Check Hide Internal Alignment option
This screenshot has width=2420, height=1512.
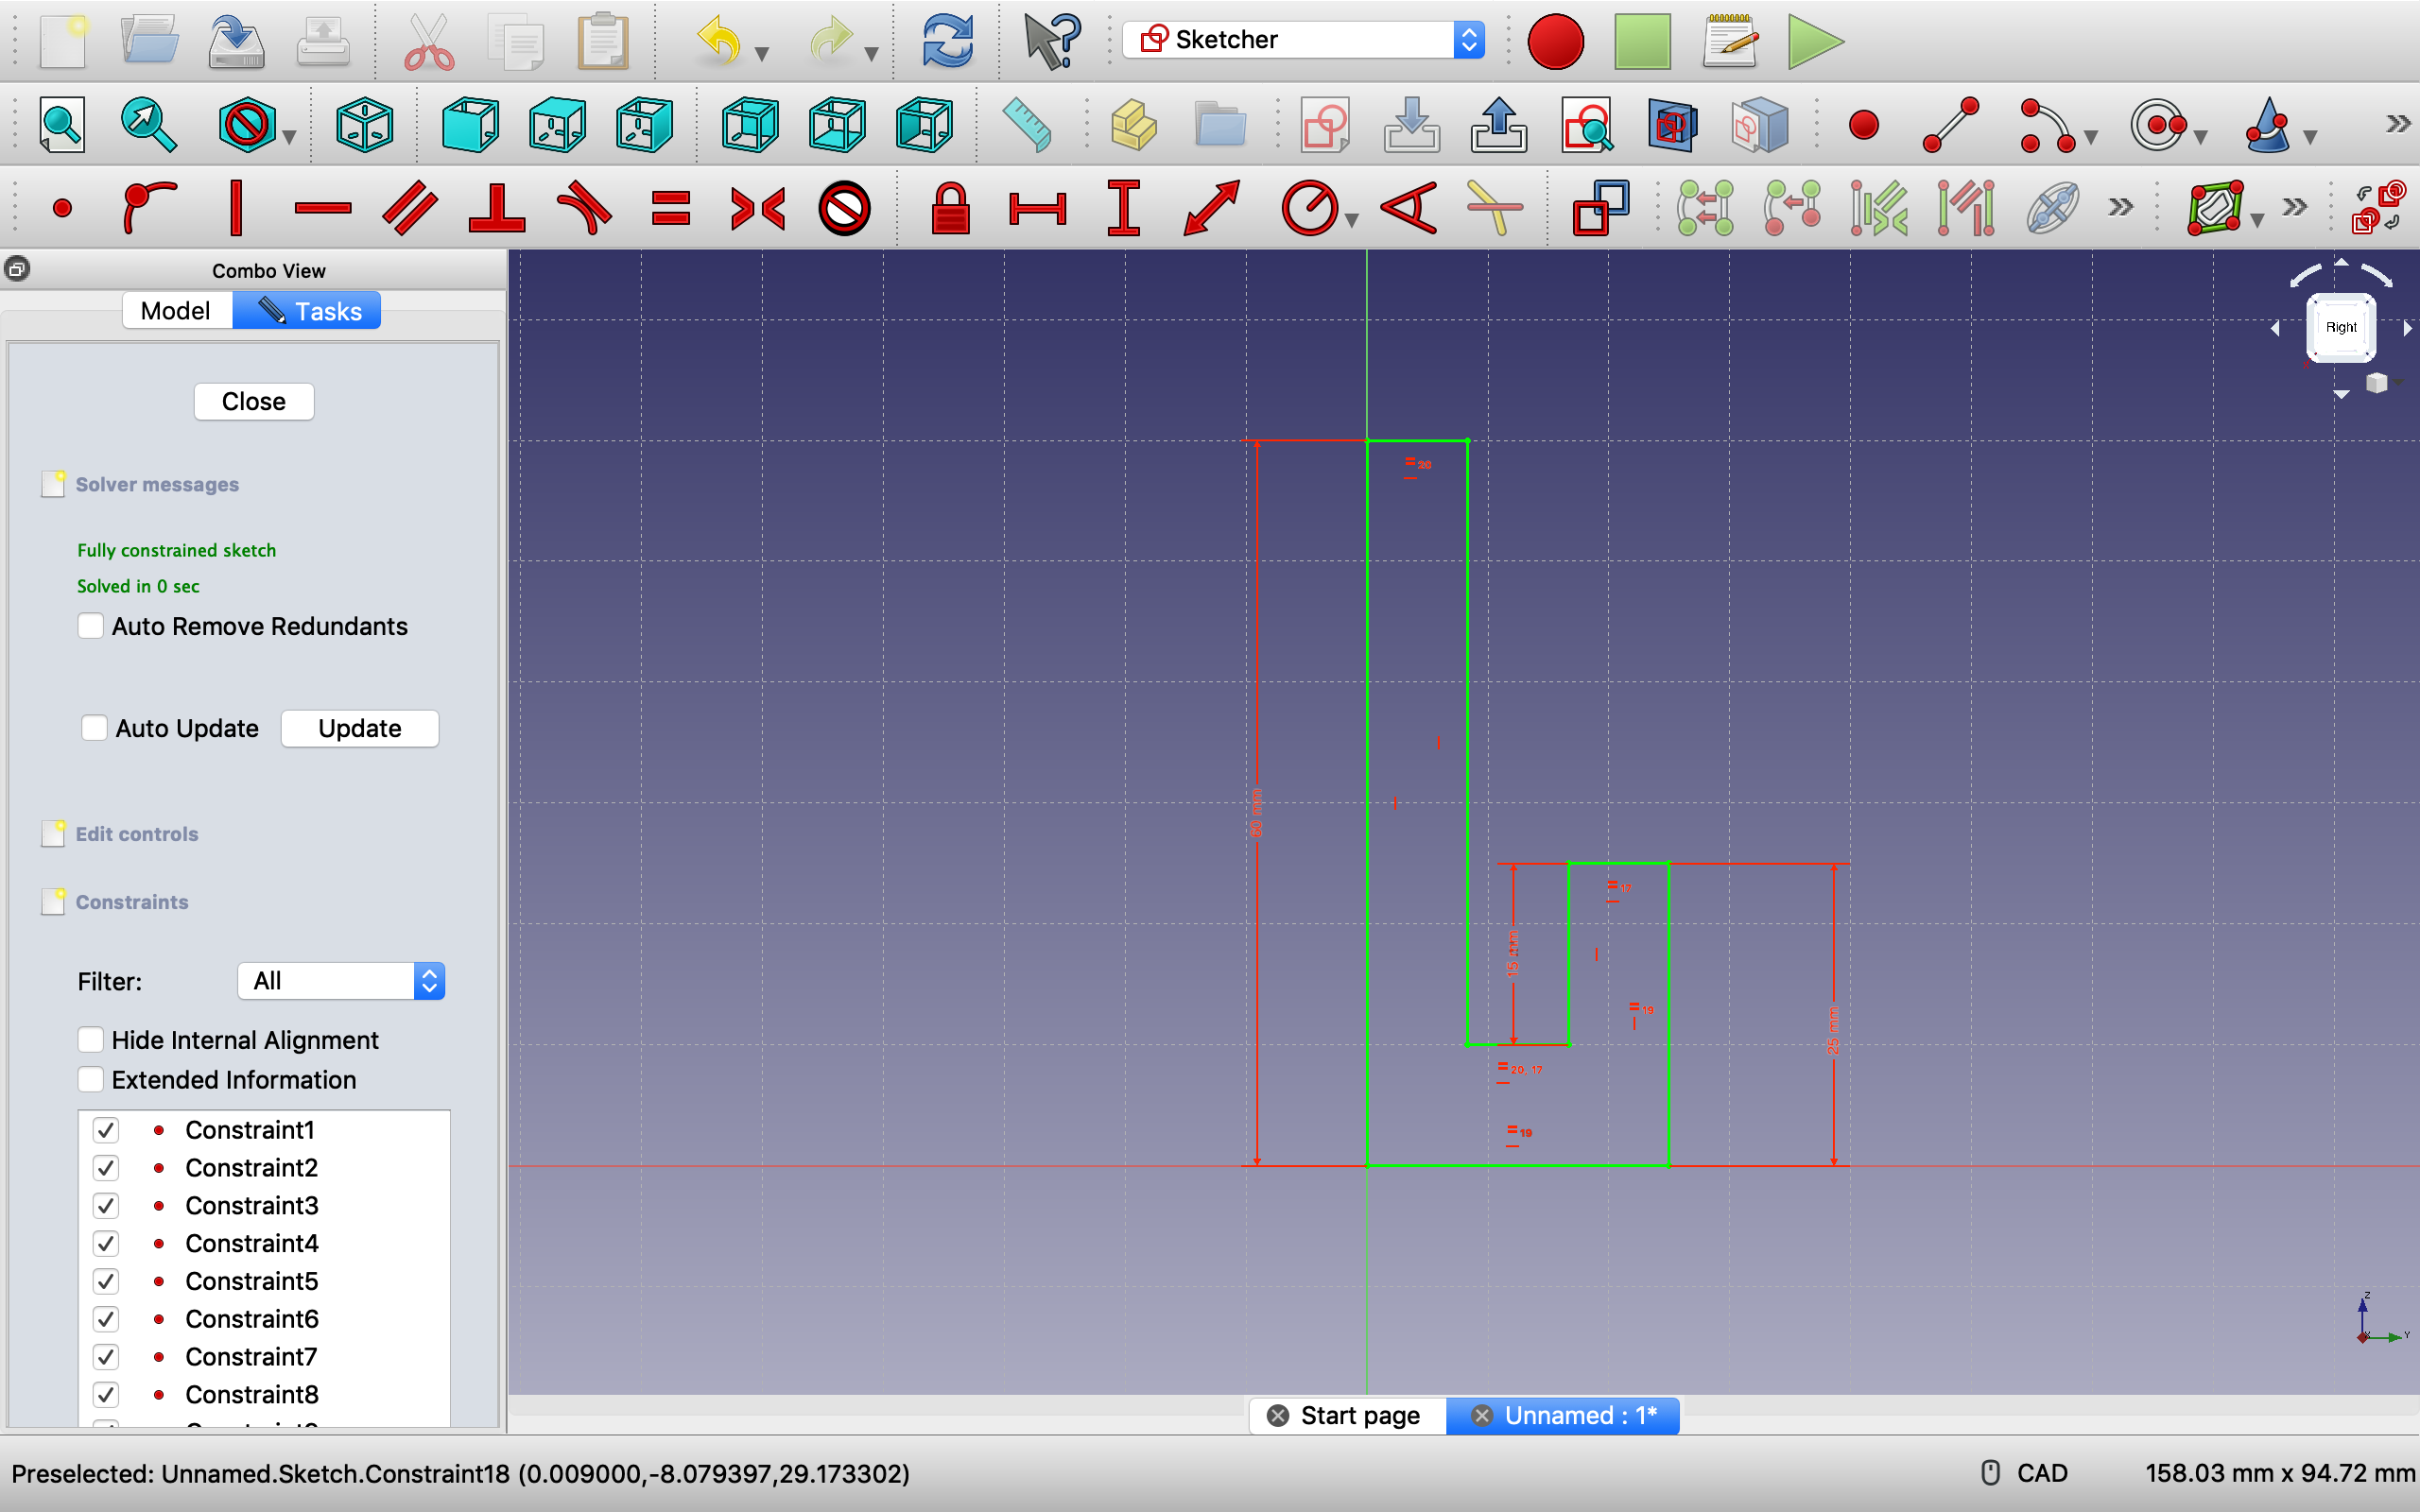[91, 1040]
